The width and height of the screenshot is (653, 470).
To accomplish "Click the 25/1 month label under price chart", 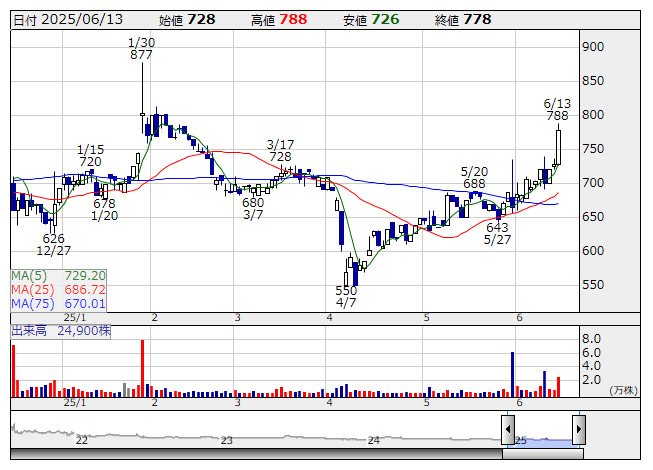I will tap(75, 318).
